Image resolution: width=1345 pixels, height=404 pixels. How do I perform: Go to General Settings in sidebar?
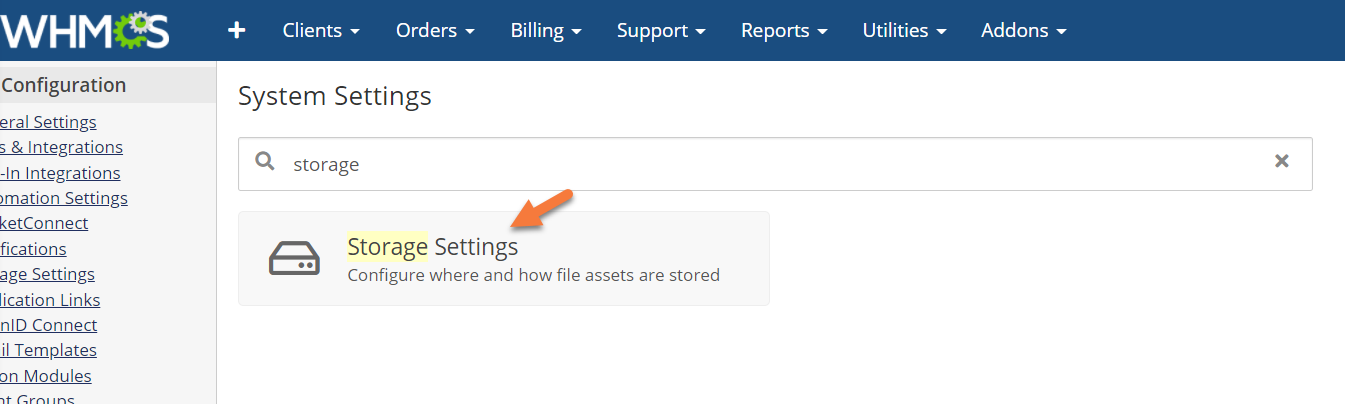[48, 122]
